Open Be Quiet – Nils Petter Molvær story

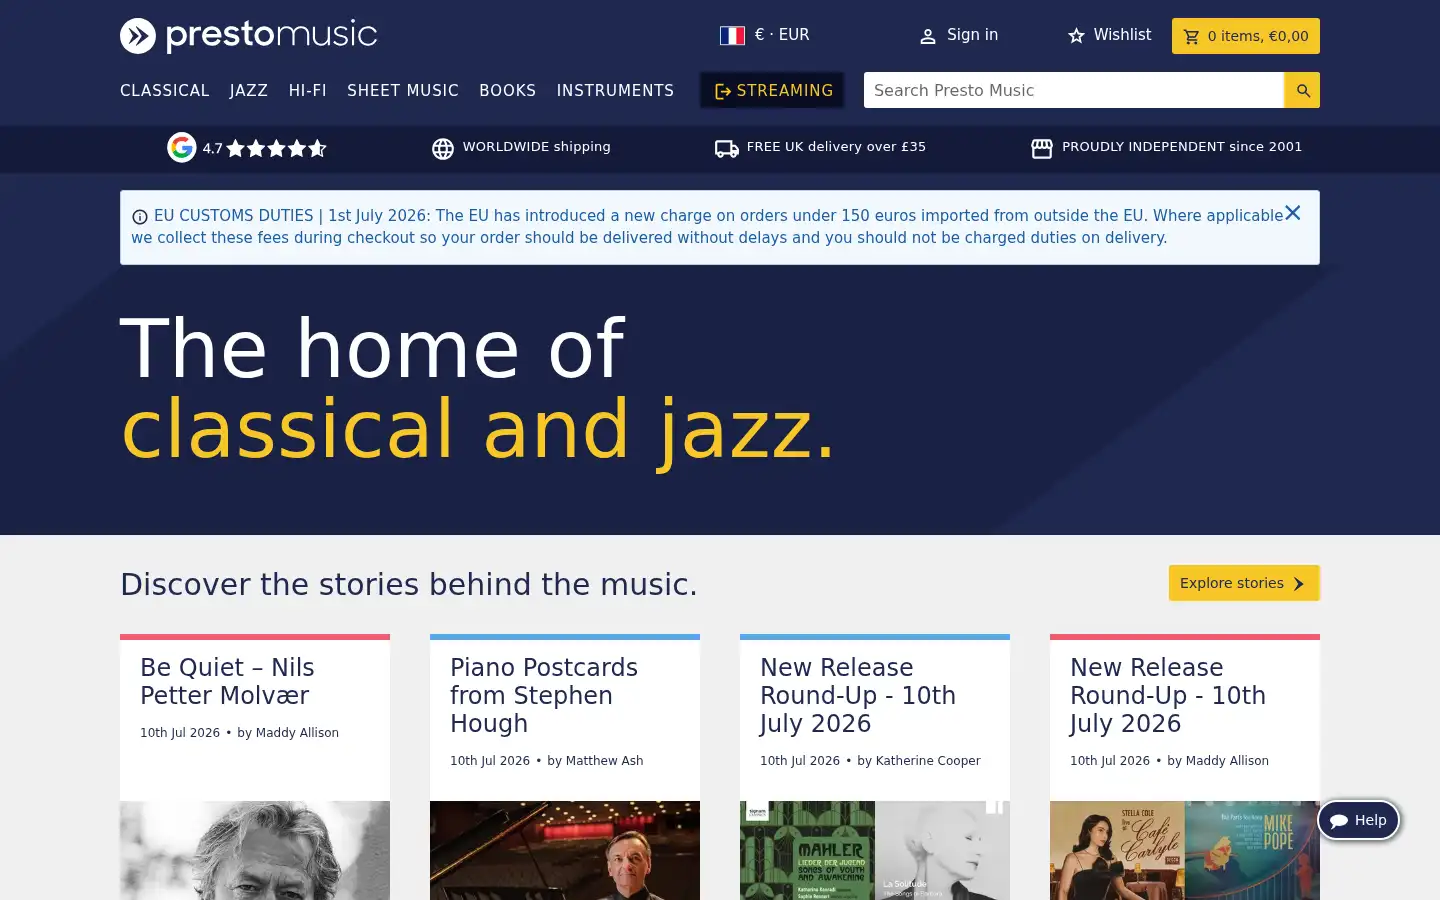227,681
